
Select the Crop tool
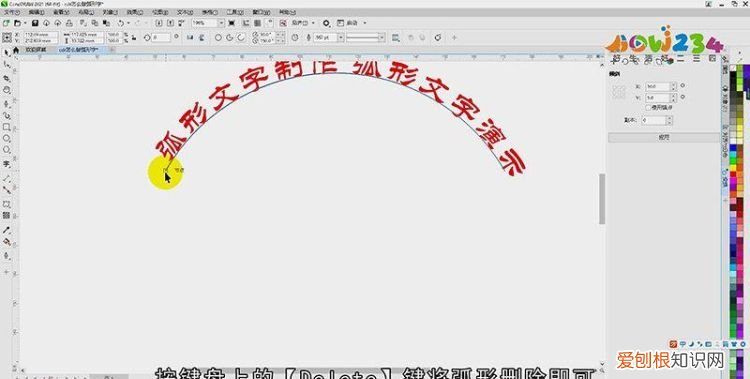[7, 78]
